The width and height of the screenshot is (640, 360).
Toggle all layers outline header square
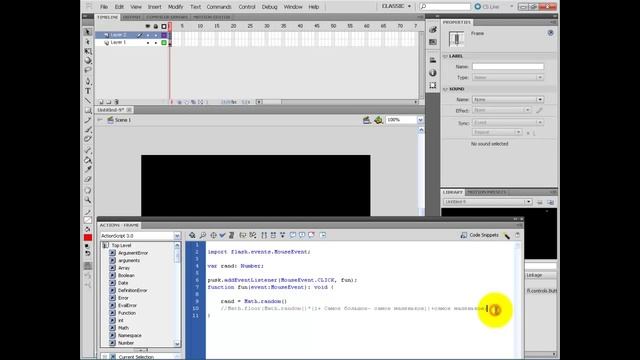click(164, 26)
